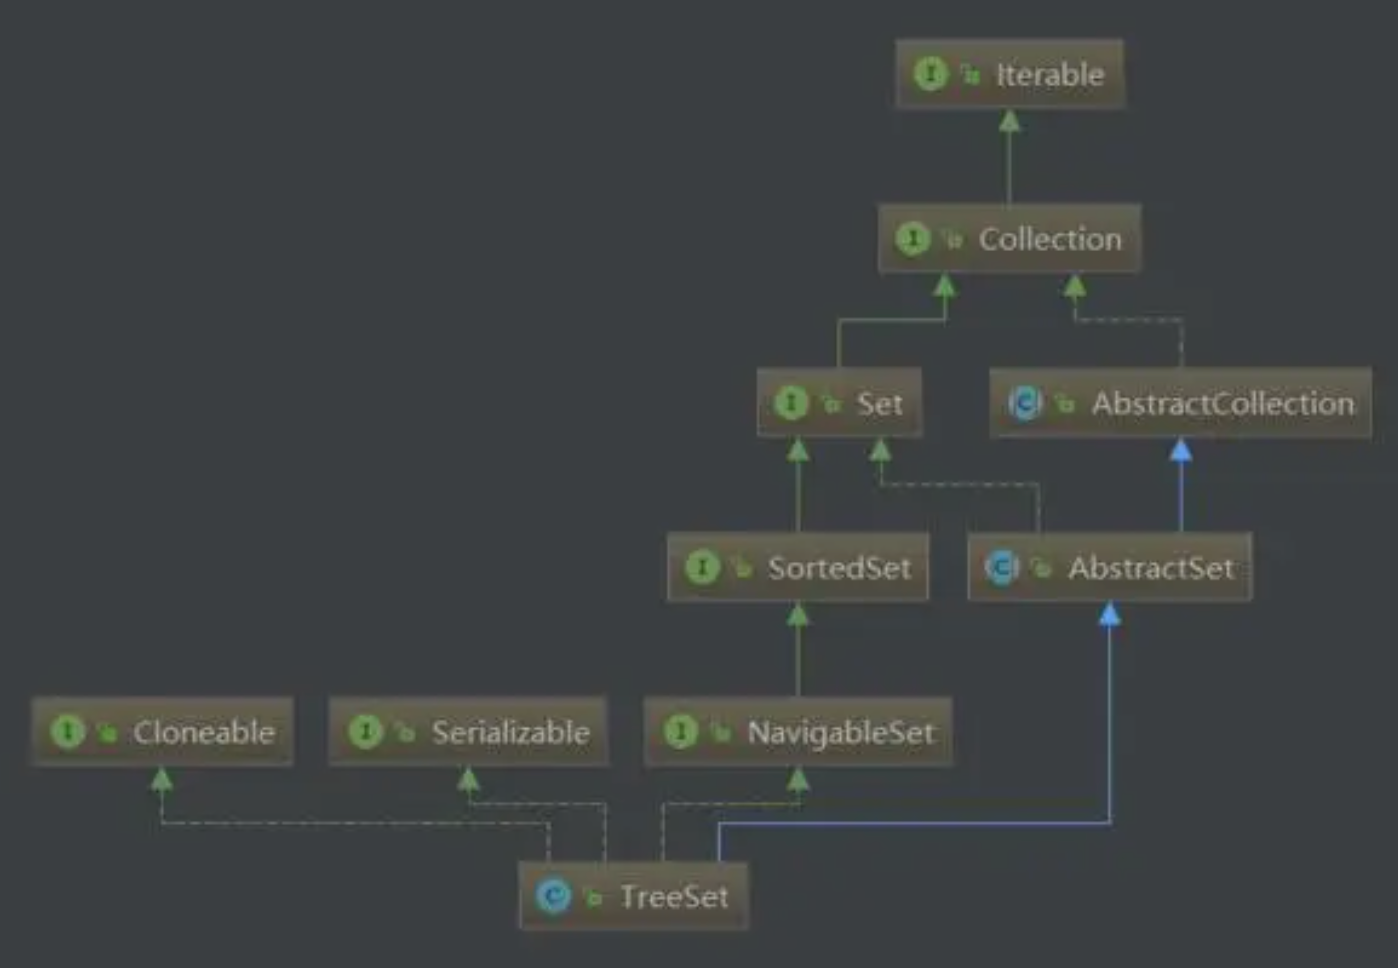
Task: Select the NavigableSet node label
Action: tap(841, 733)
